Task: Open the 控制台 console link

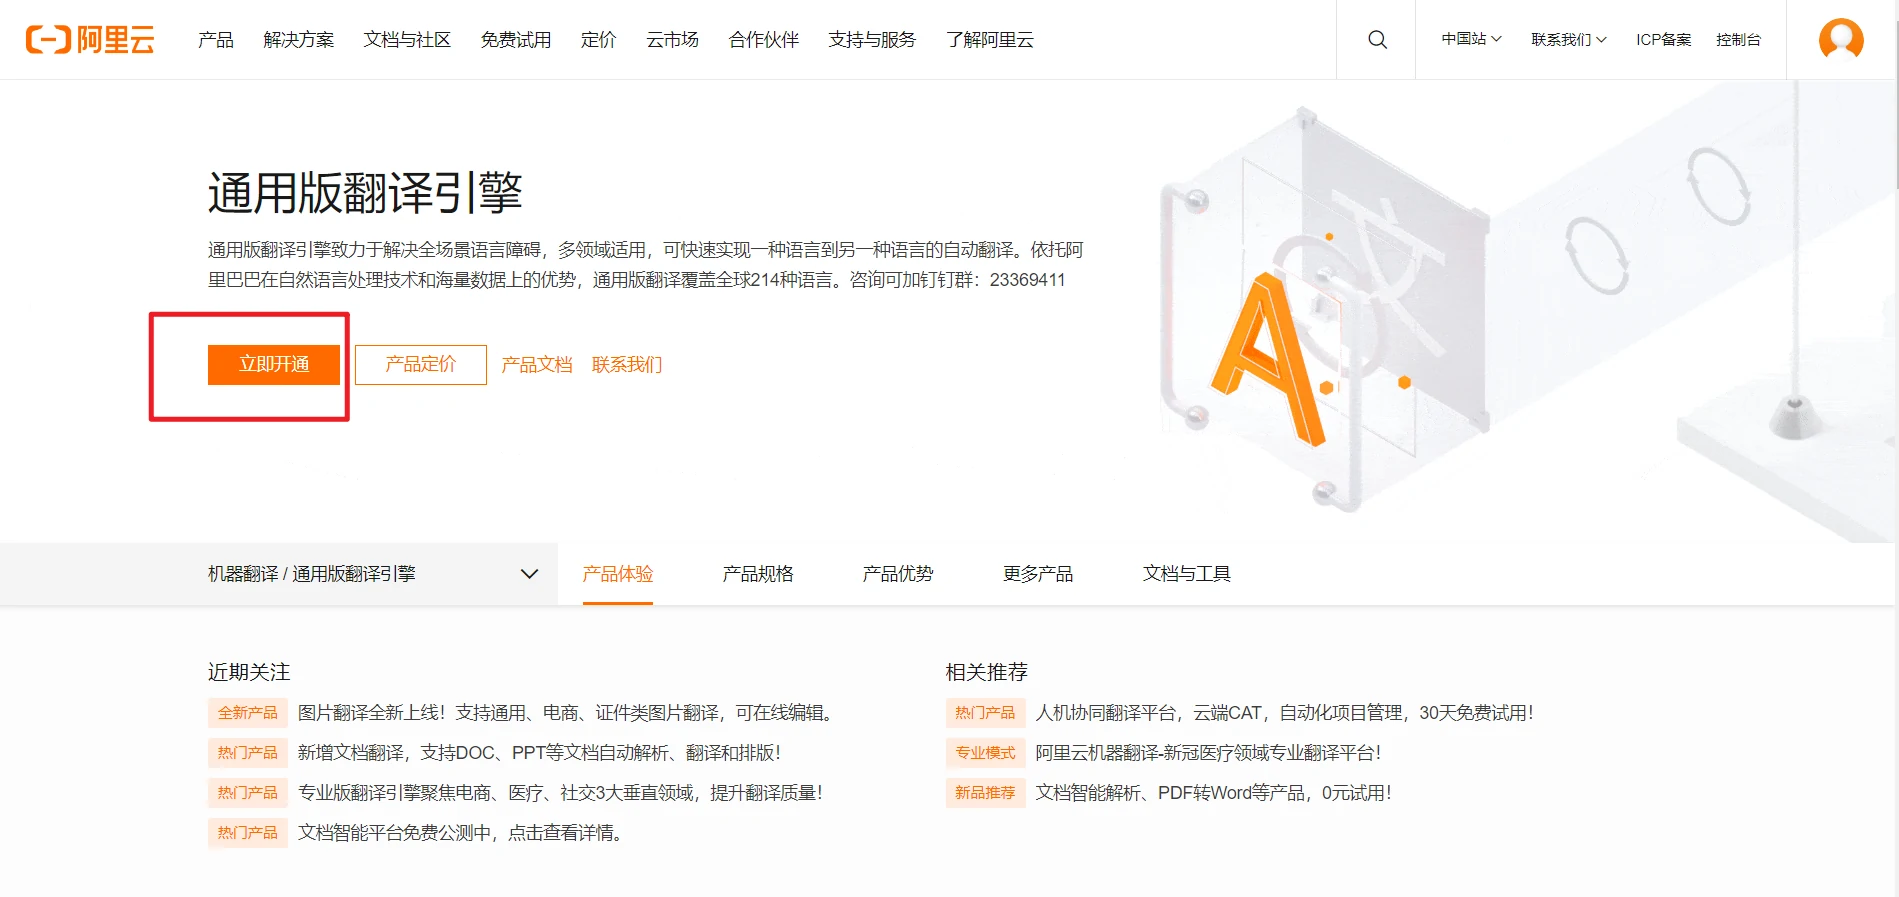Action: [1738, 40]
